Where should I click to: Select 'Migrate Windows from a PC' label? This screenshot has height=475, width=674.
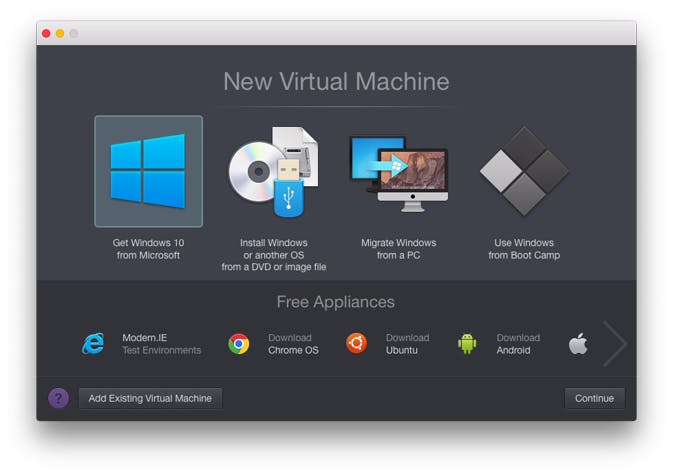[x=398, y=249]
